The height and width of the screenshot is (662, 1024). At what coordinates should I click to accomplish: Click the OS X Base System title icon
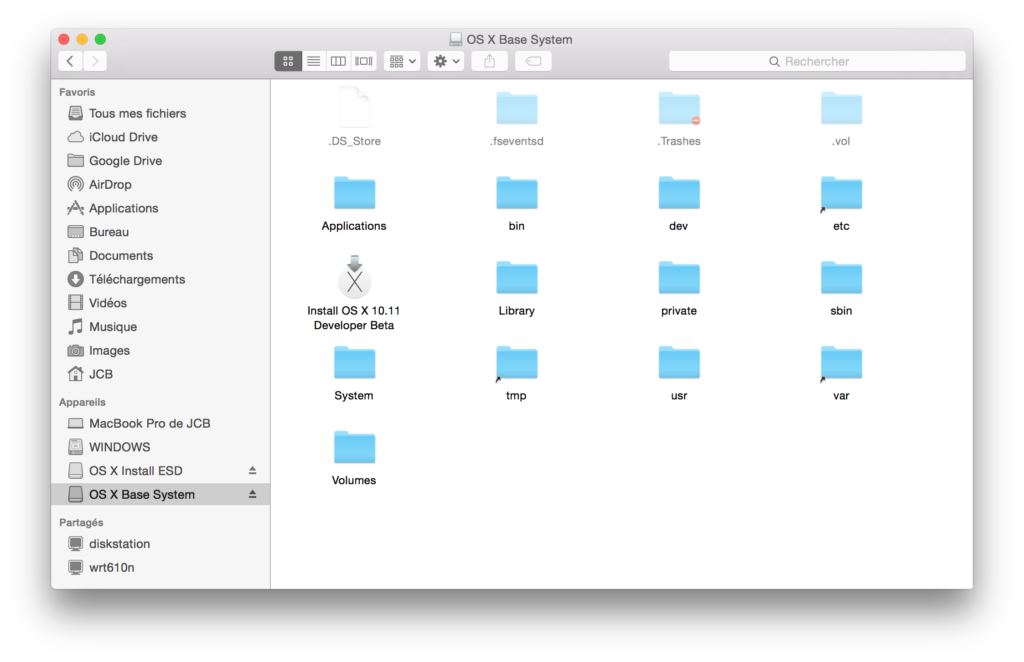pos(456,39)
